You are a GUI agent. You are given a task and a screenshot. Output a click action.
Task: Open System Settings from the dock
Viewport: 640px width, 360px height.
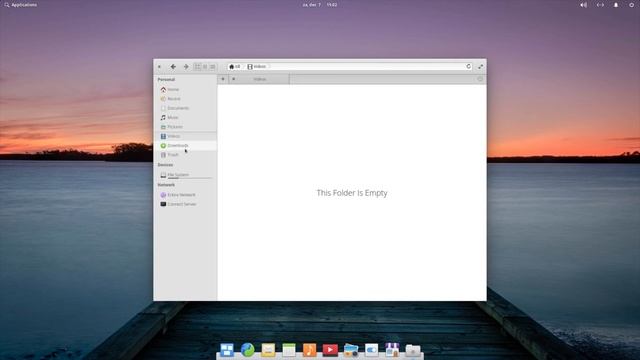click(371, 350)
